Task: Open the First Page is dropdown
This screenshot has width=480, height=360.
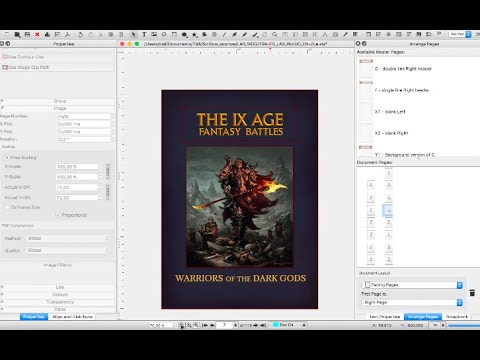Action: click(412, 302)
